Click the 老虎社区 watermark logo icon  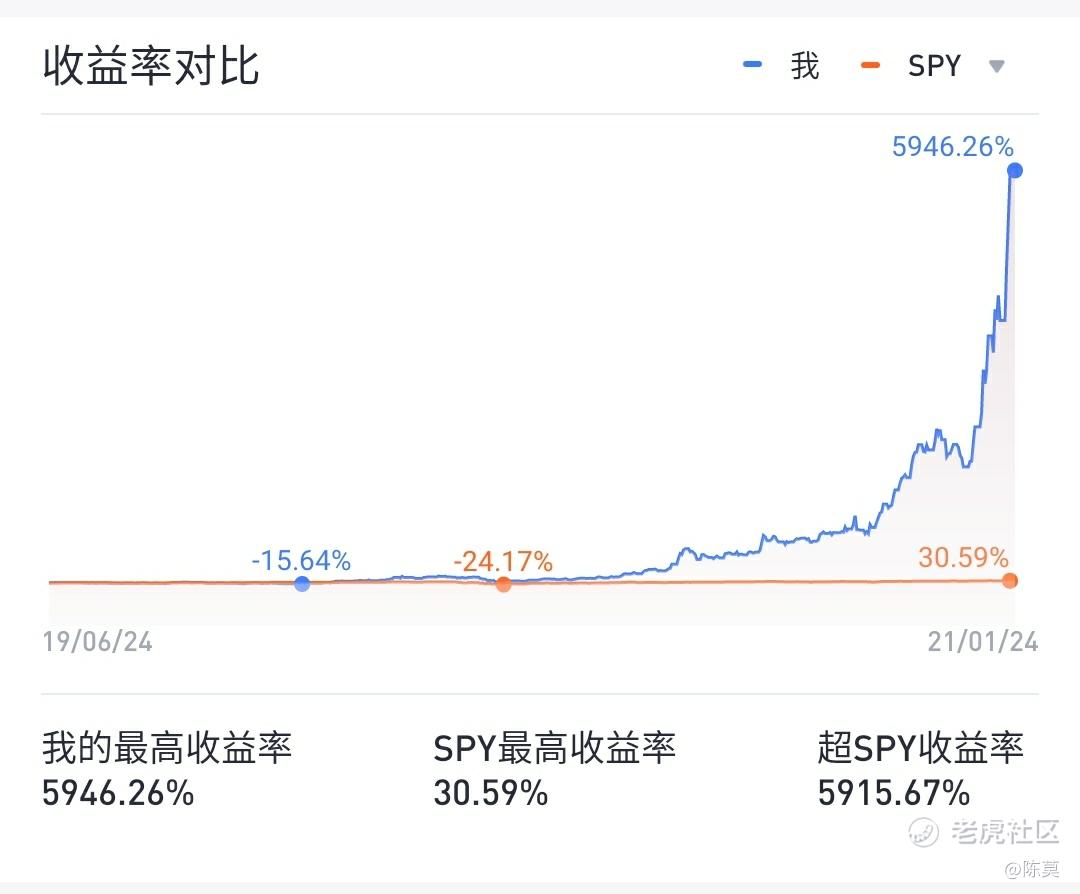(923, 832)
